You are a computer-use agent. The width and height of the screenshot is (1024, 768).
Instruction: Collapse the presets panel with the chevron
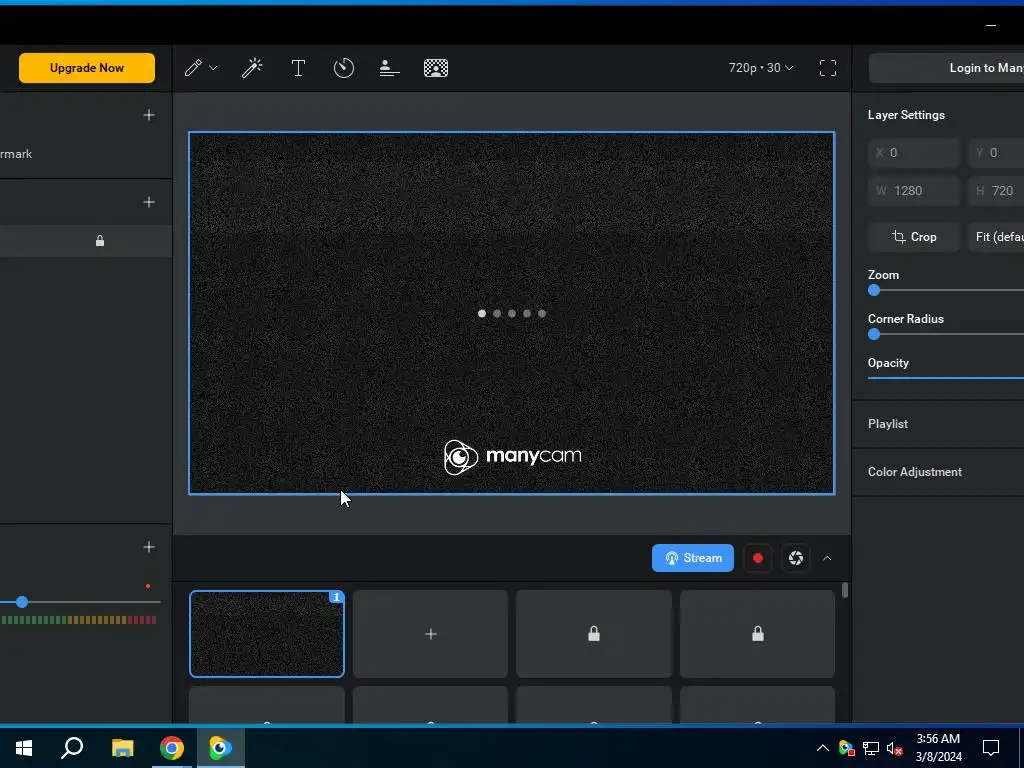(827, 558)
